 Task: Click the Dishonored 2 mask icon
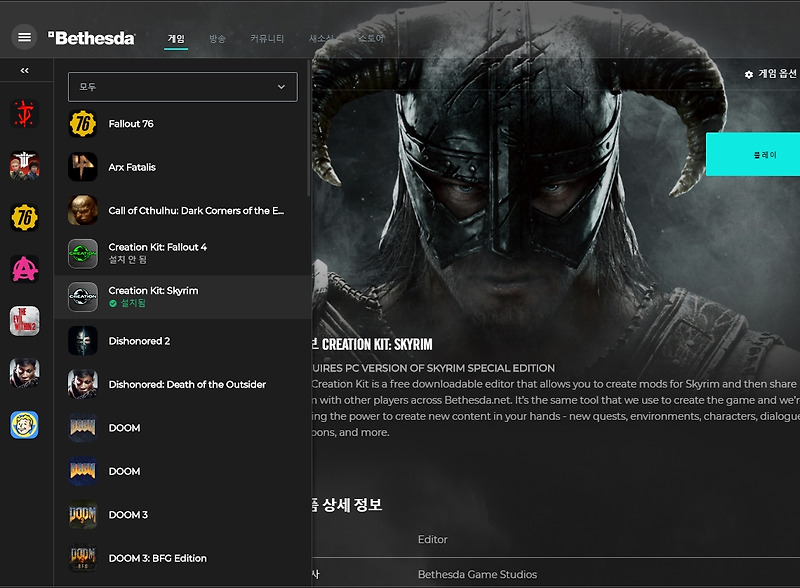[x=83, y=340]
